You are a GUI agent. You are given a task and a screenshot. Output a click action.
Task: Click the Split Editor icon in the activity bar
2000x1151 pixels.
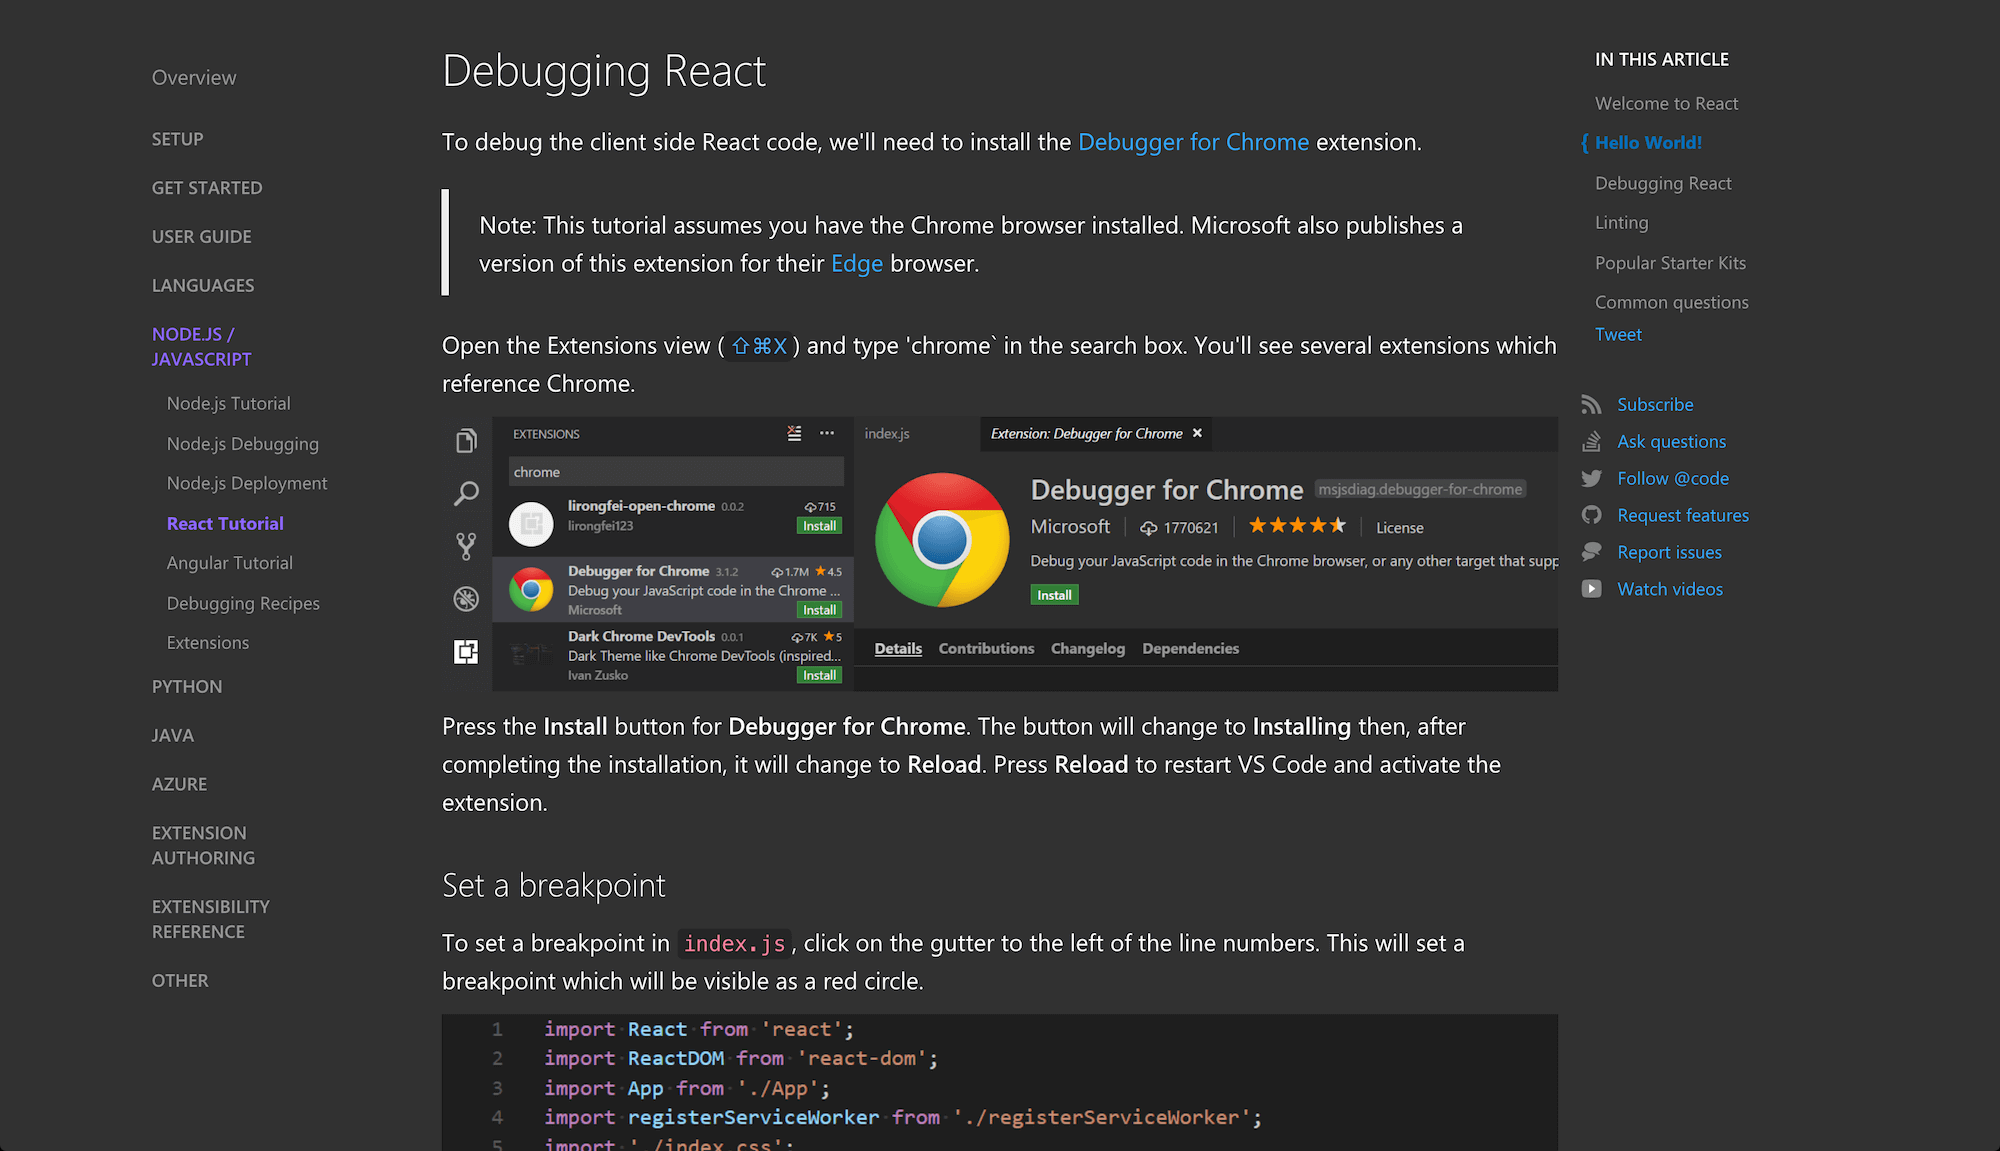[x=466, y=651]
